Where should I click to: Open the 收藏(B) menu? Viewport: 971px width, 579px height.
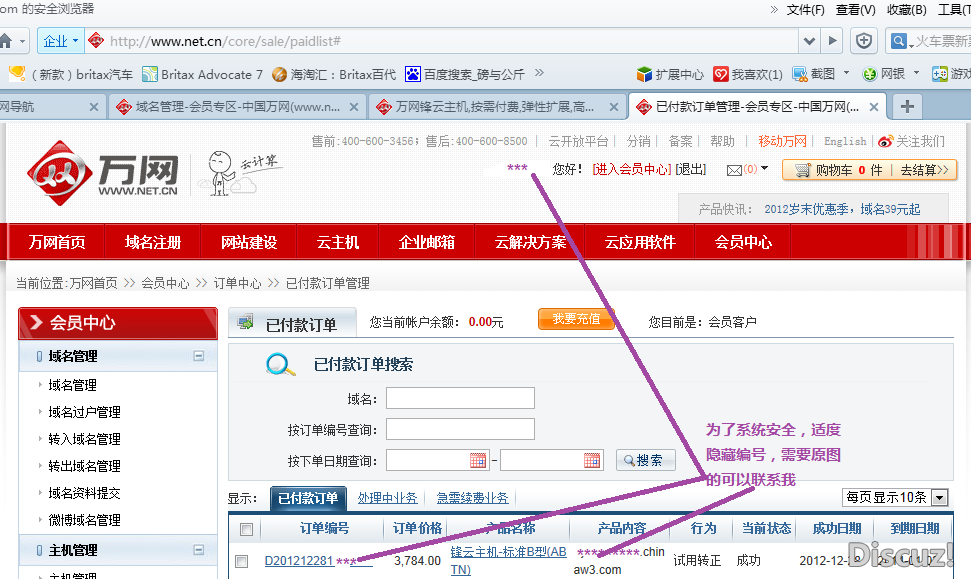[x=907, y=9]
